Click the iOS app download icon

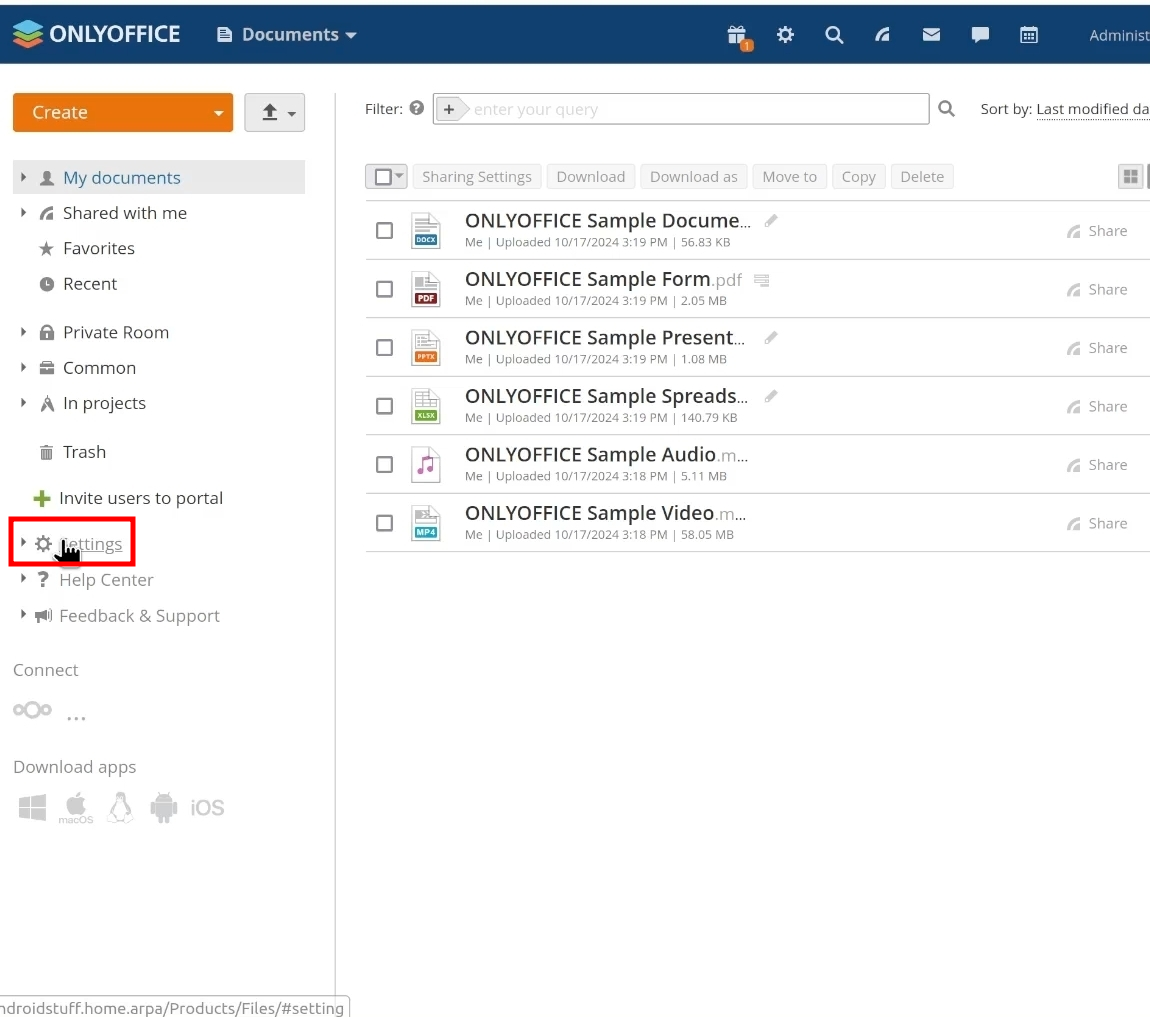[208, 808]
